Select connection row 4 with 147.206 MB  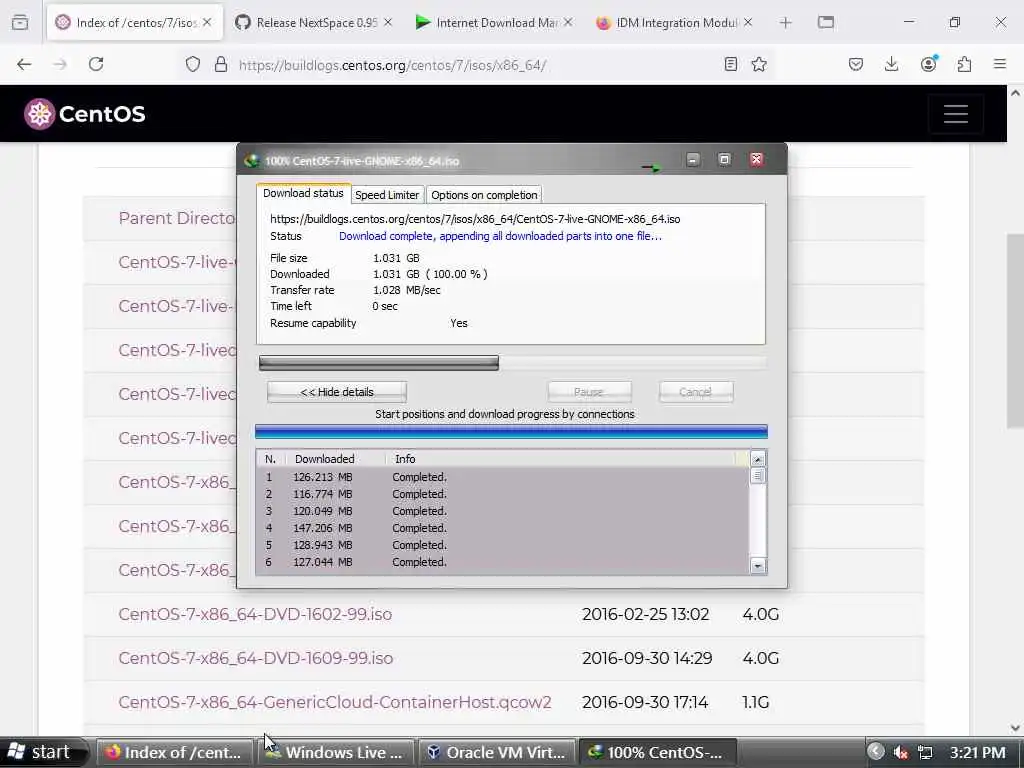[503, 528]
